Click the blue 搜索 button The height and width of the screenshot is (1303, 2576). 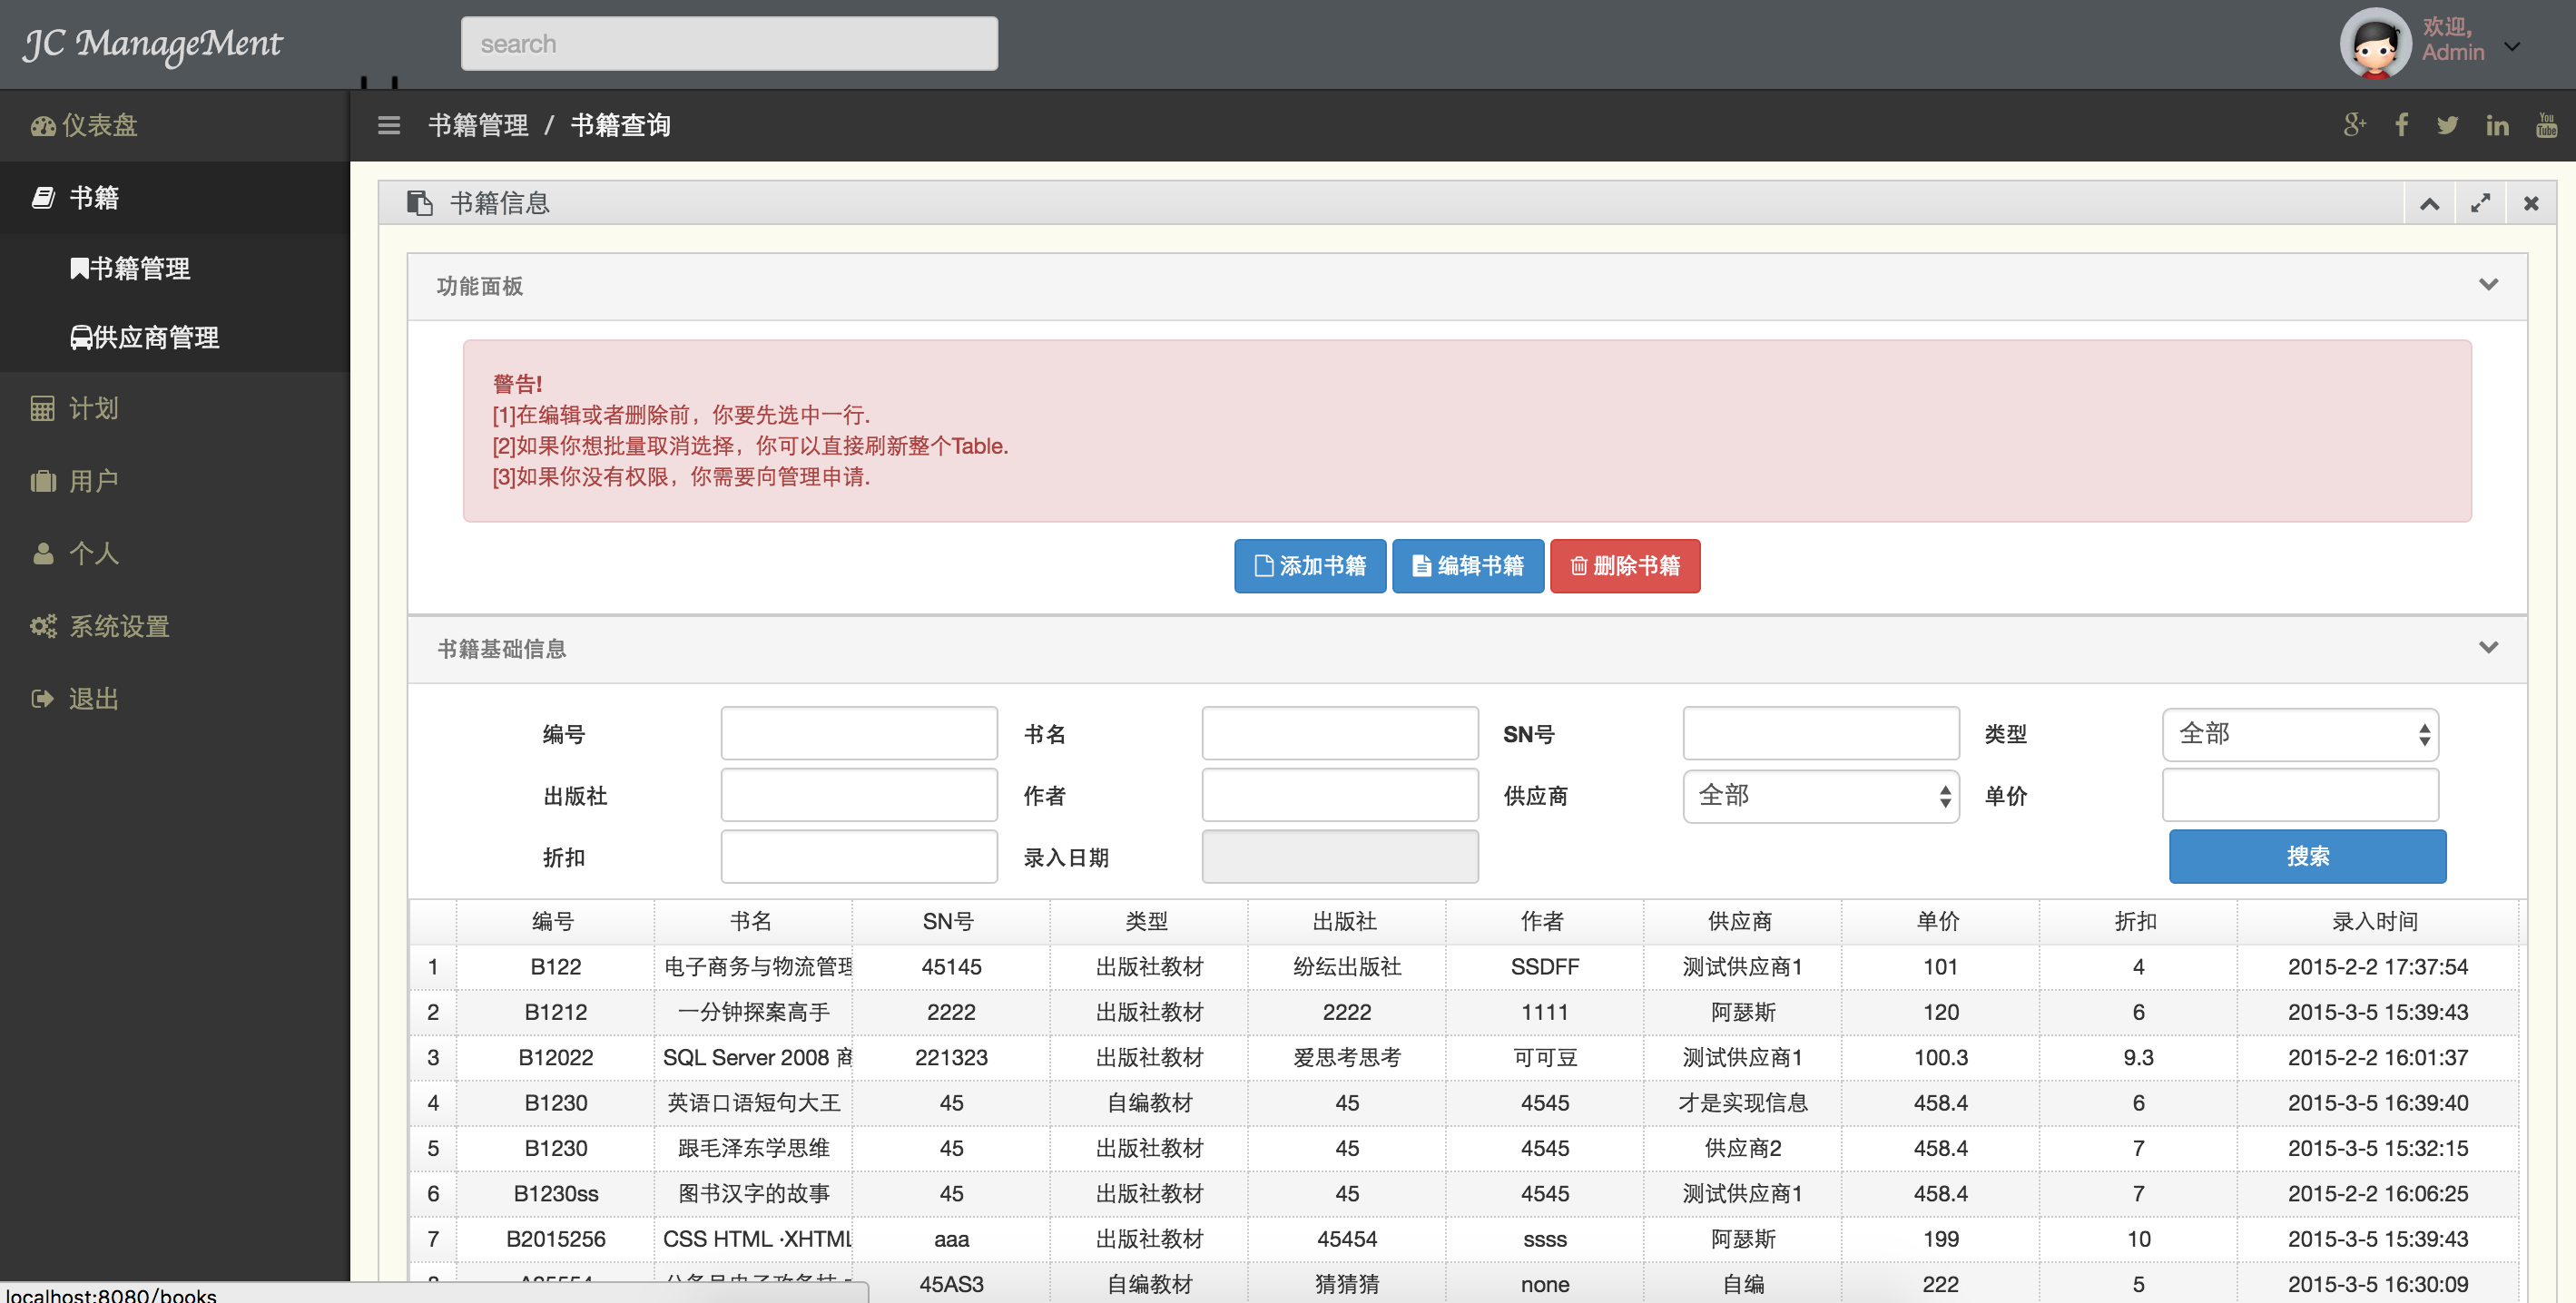point(2307,856)
